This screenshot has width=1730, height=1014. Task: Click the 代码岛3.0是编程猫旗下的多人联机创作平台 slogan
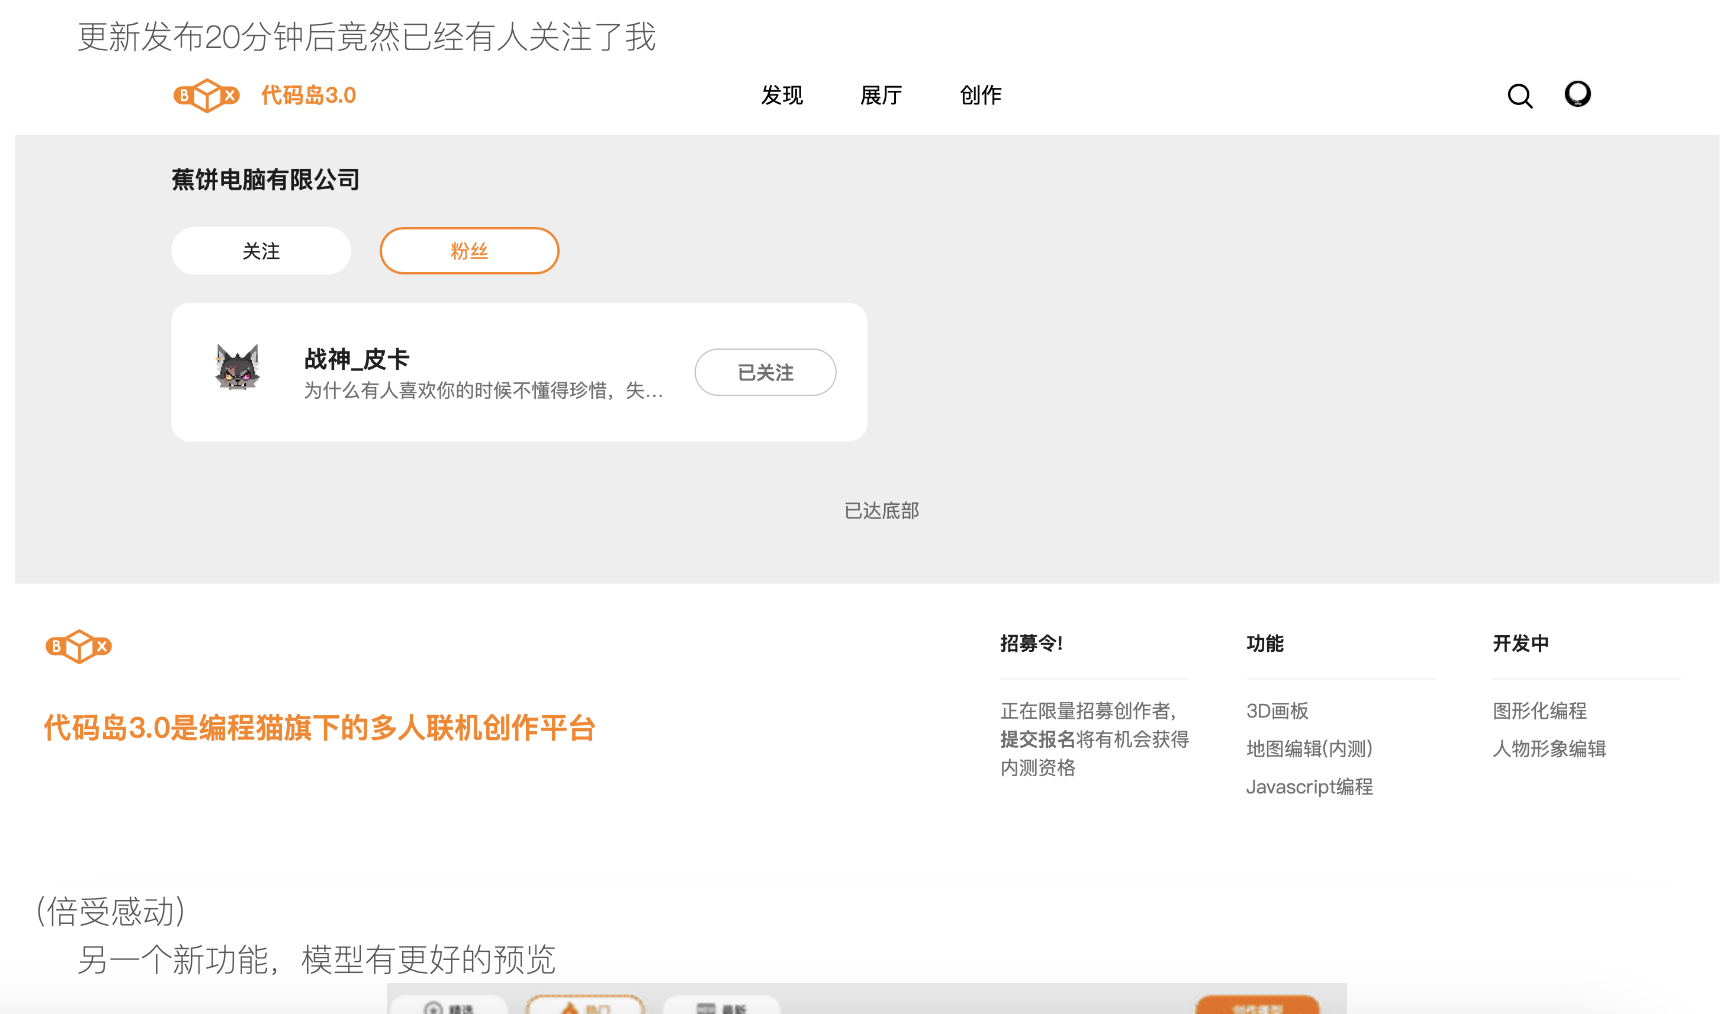320,728
